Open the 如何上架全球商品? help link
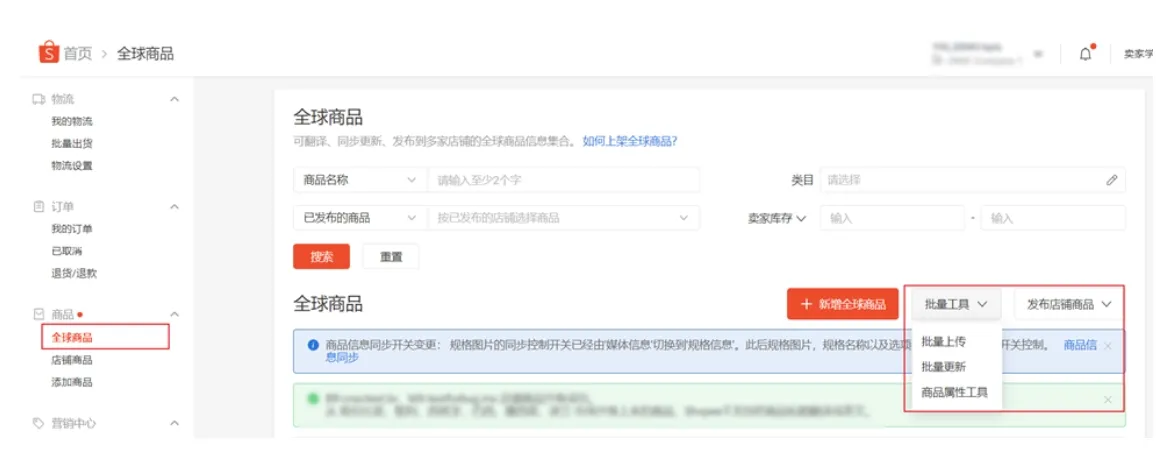1164x471 pixels. point(630,141)
